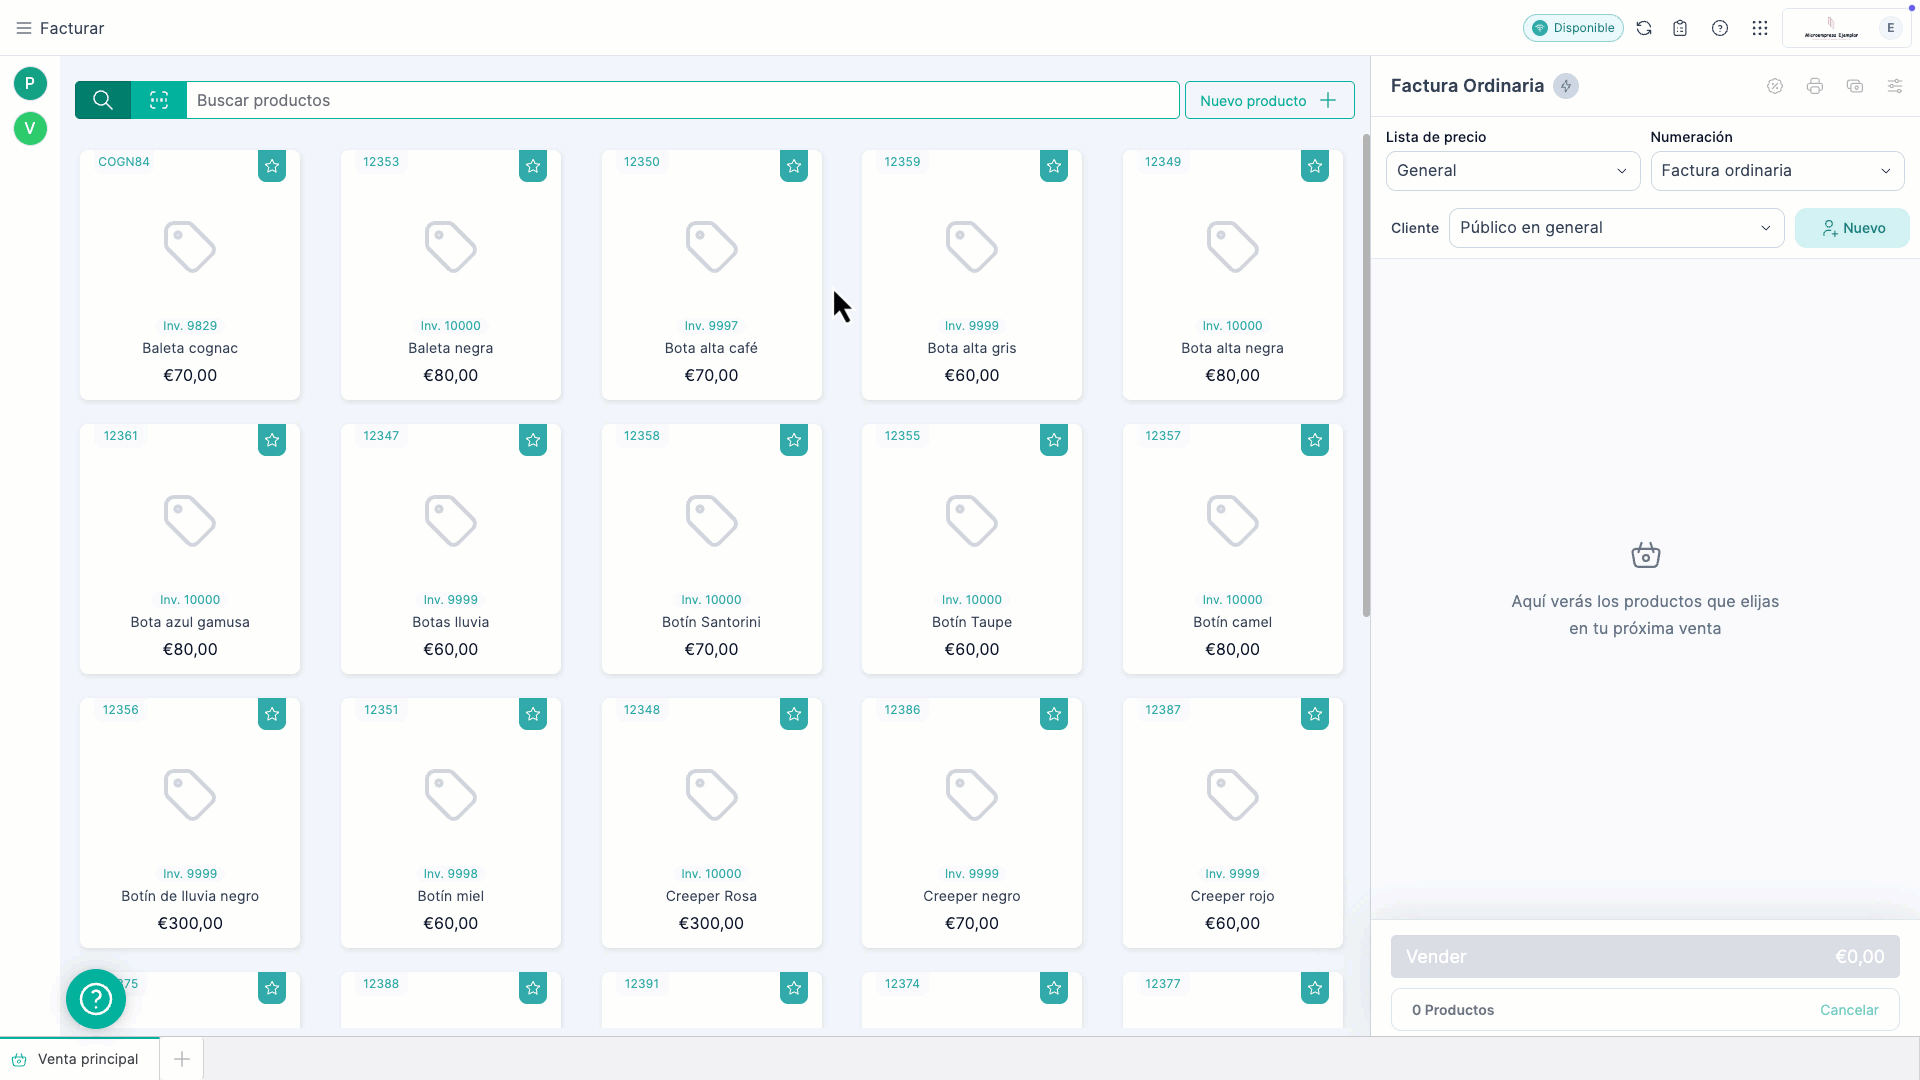Image resolution: width=1920 pixels, height=1080 pixels.
Task: Click the lightning bolt beside Factura Ordinaria
Action: click(x=1566, y=86)
